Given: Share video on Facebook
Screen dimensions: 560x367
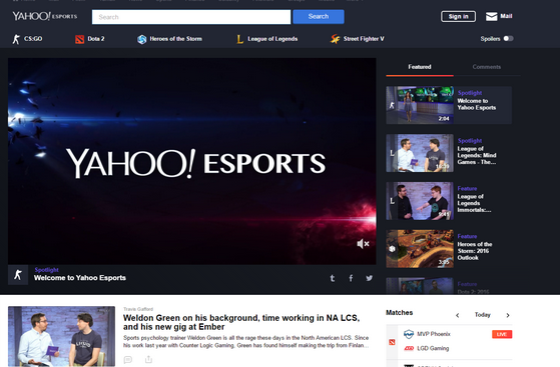Looking at the screenshot, I should coord(351,278).
